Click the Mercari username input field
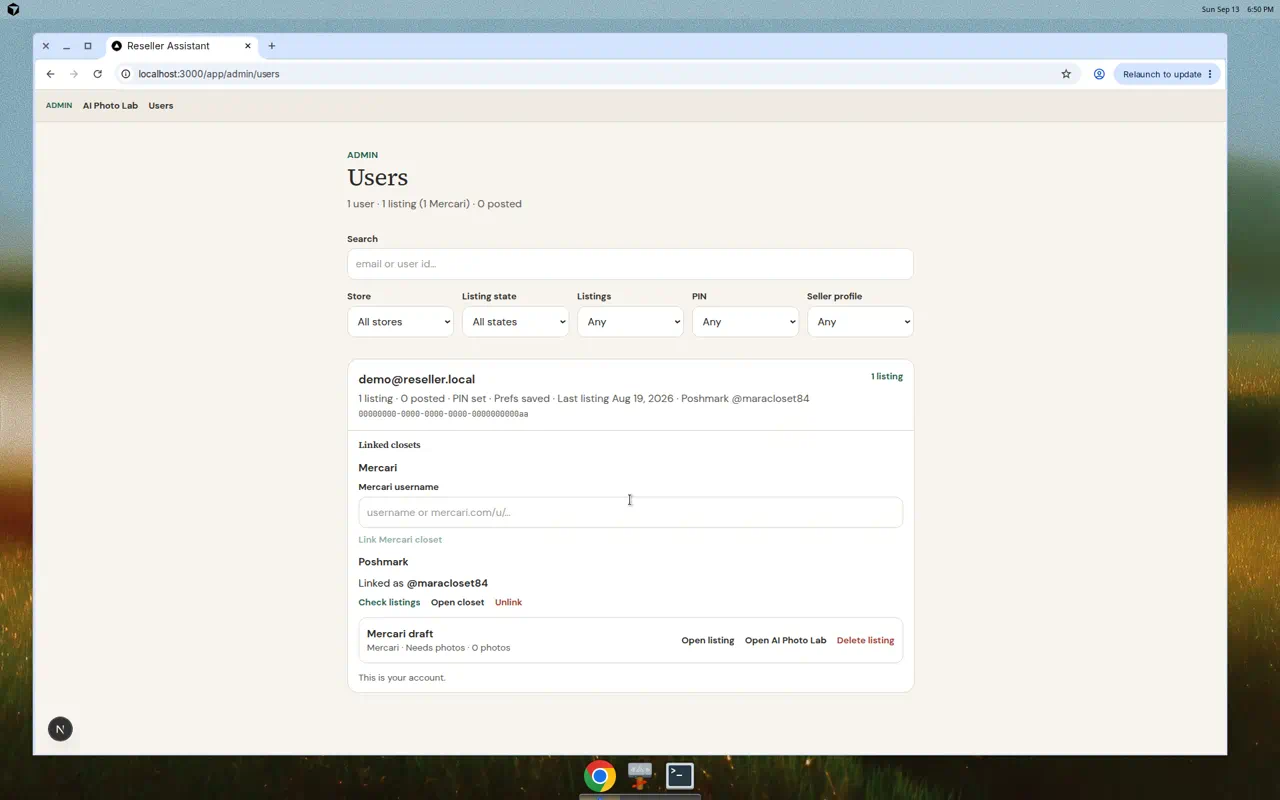Image resolution: width=1280 pixels, height=800 pixels. pos(630,512)
